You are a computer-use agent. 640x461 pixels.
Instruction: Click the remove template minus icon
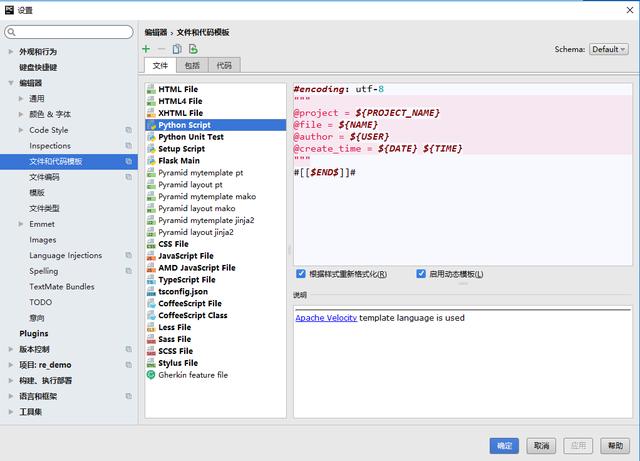tap(161, 48)
